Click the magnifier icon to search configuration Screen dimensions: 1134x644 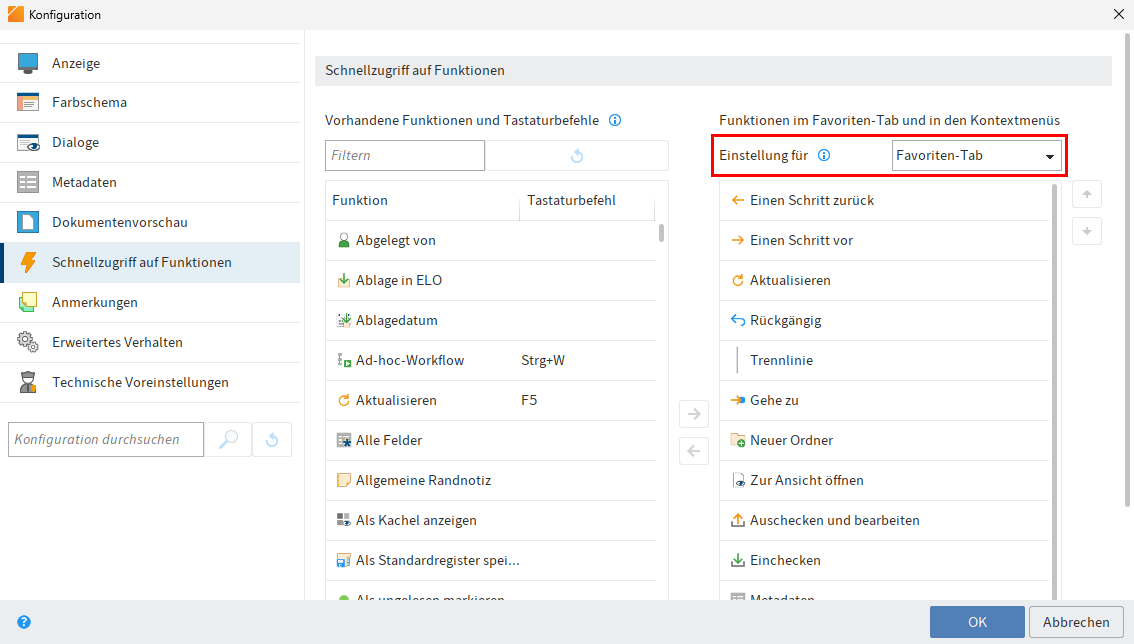[x=228, y=439]
